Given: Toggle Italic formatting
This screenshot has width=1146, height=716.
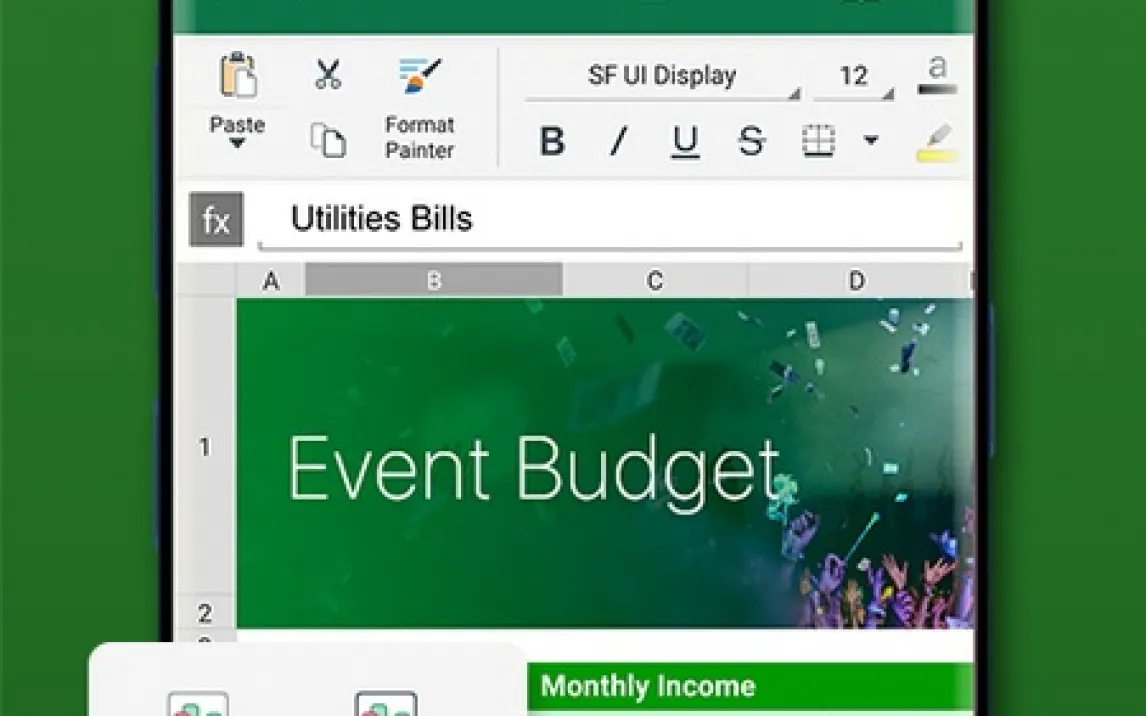Looking at the screenshot, I should coord(618,142).
